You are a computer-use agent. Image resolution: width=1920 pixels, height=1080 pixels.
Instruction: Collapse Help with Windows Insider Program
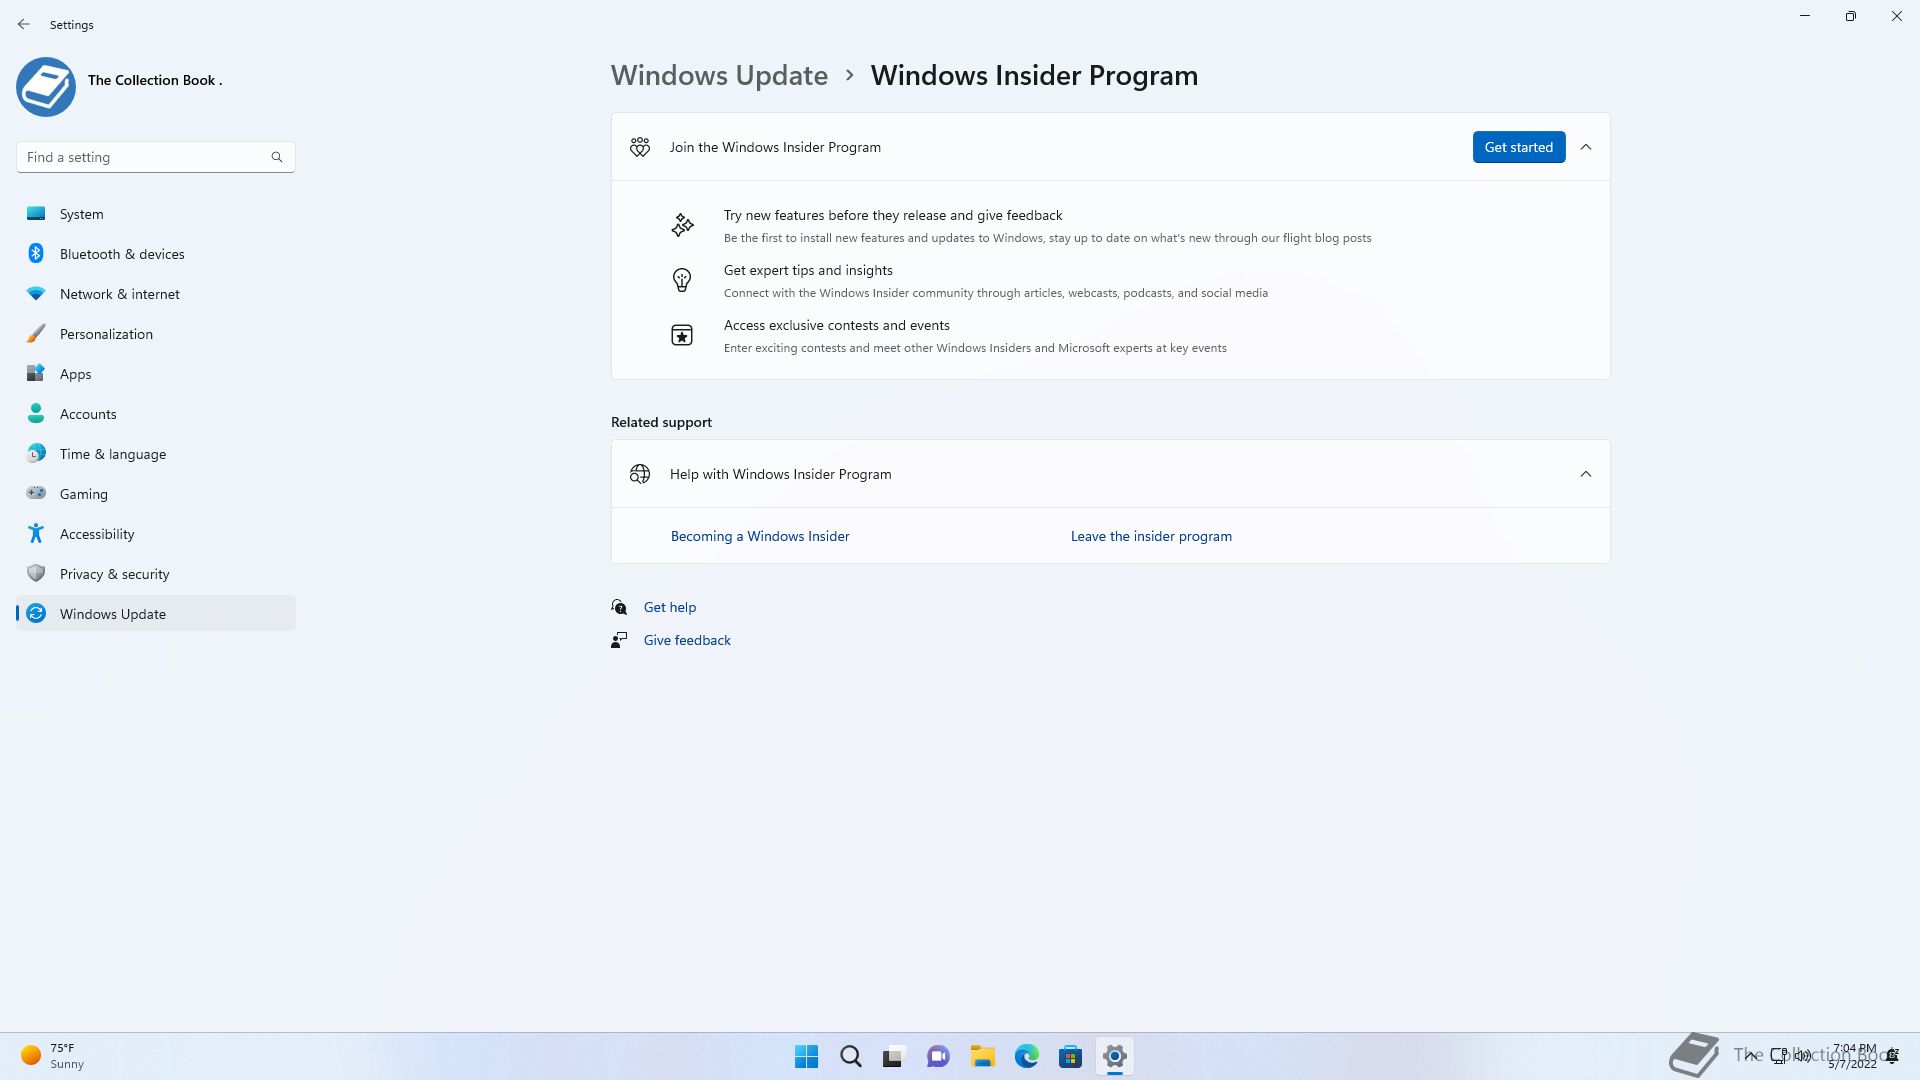tap(1586, 474)
